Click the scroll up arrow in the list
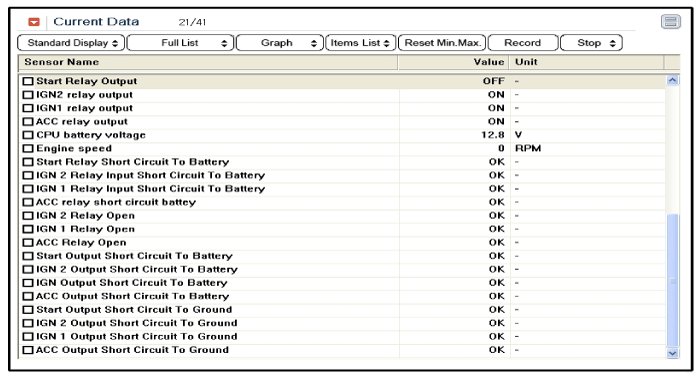The width and height of the screenshot is (700, 377). click(x=672, y=80)
